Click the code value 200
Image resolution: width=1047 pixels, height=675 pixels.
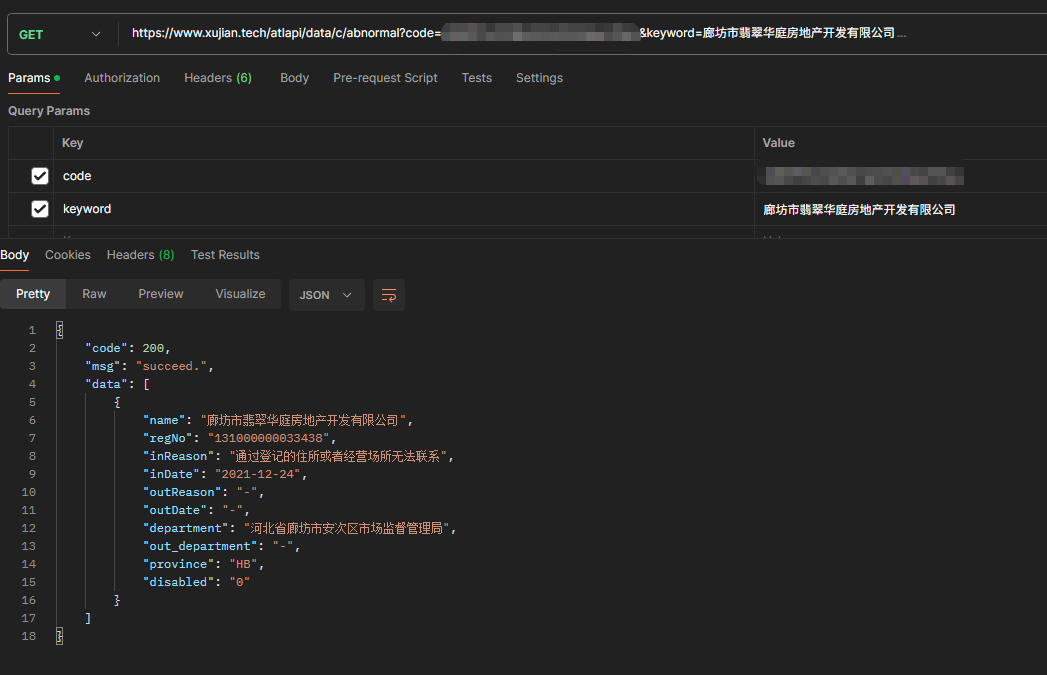(x=153, y=348)
